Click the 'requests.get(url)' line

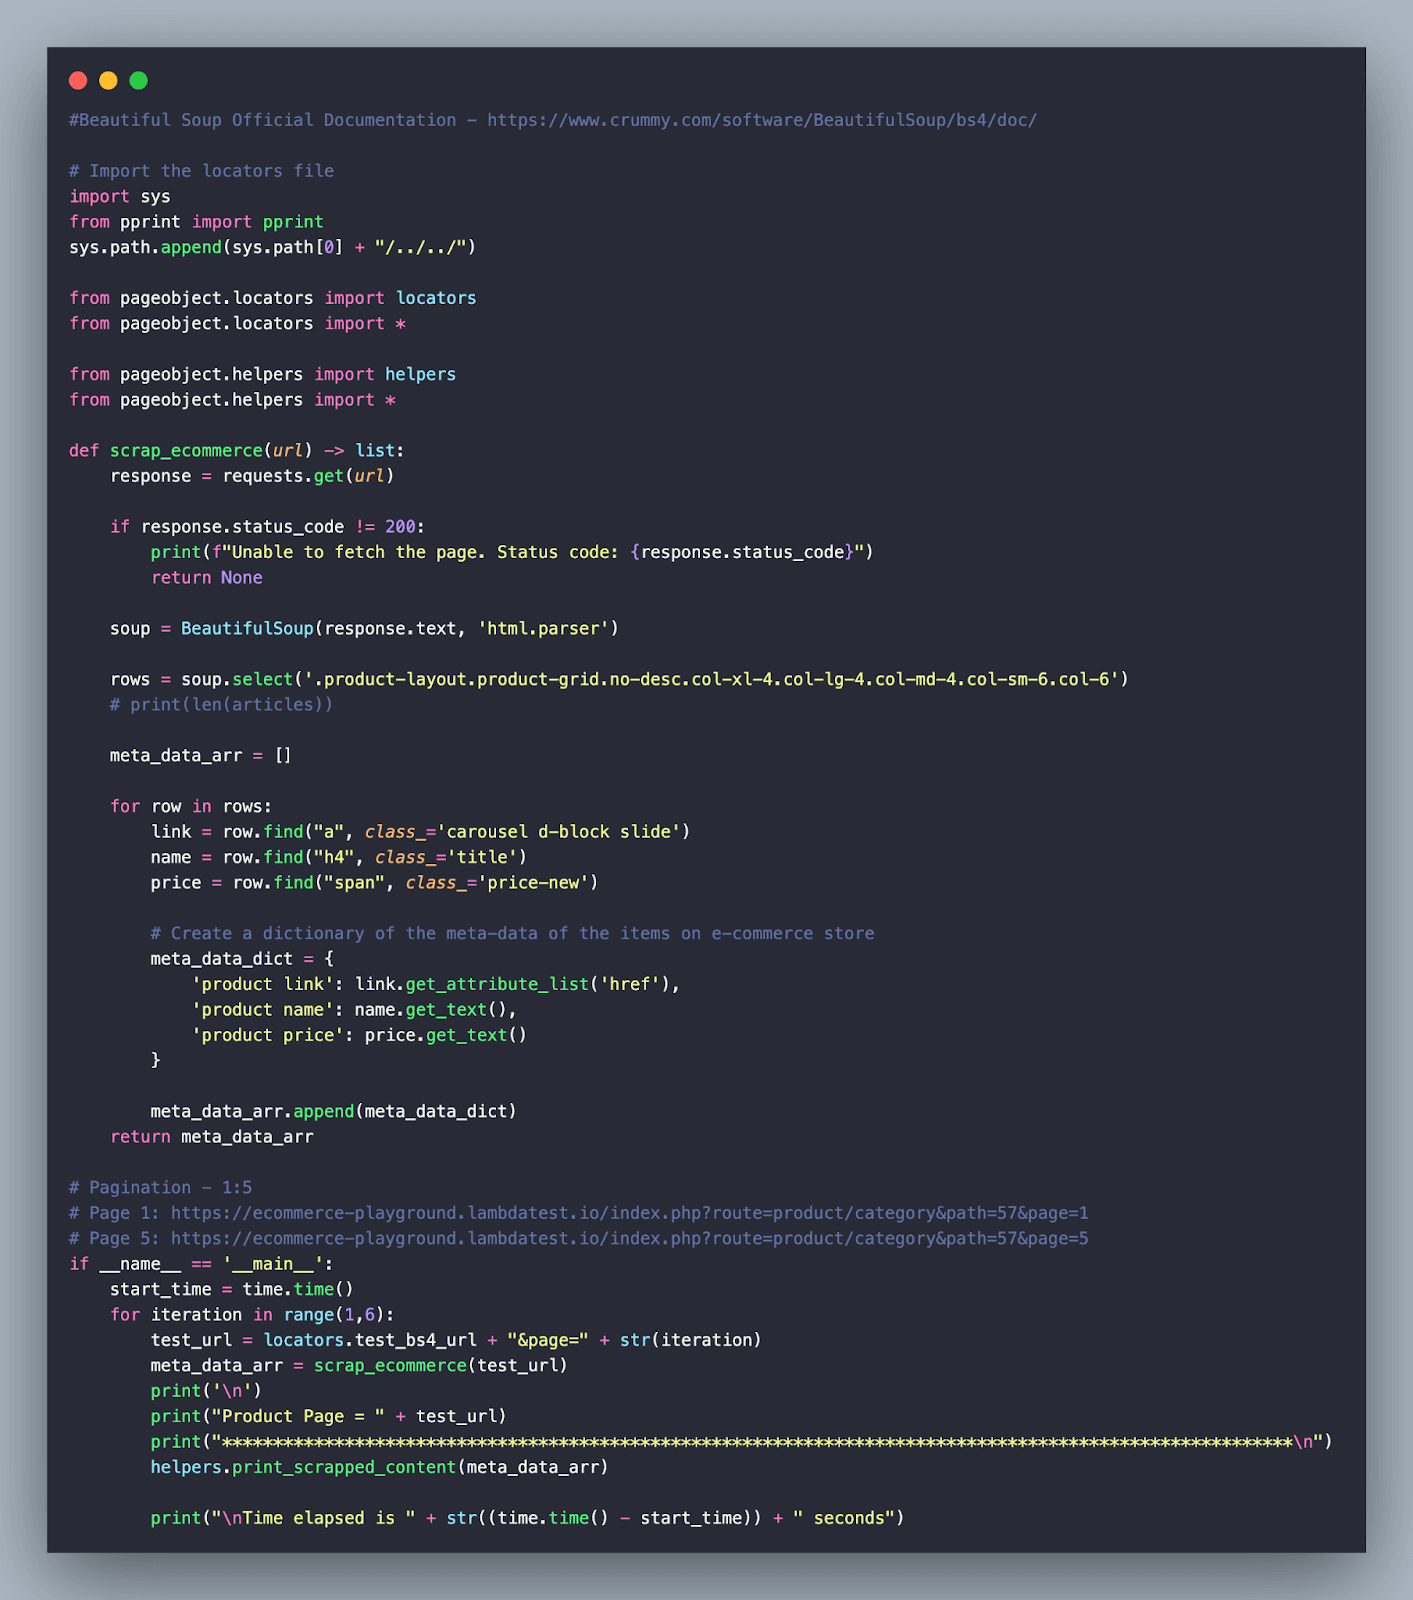tap(252, 476)
